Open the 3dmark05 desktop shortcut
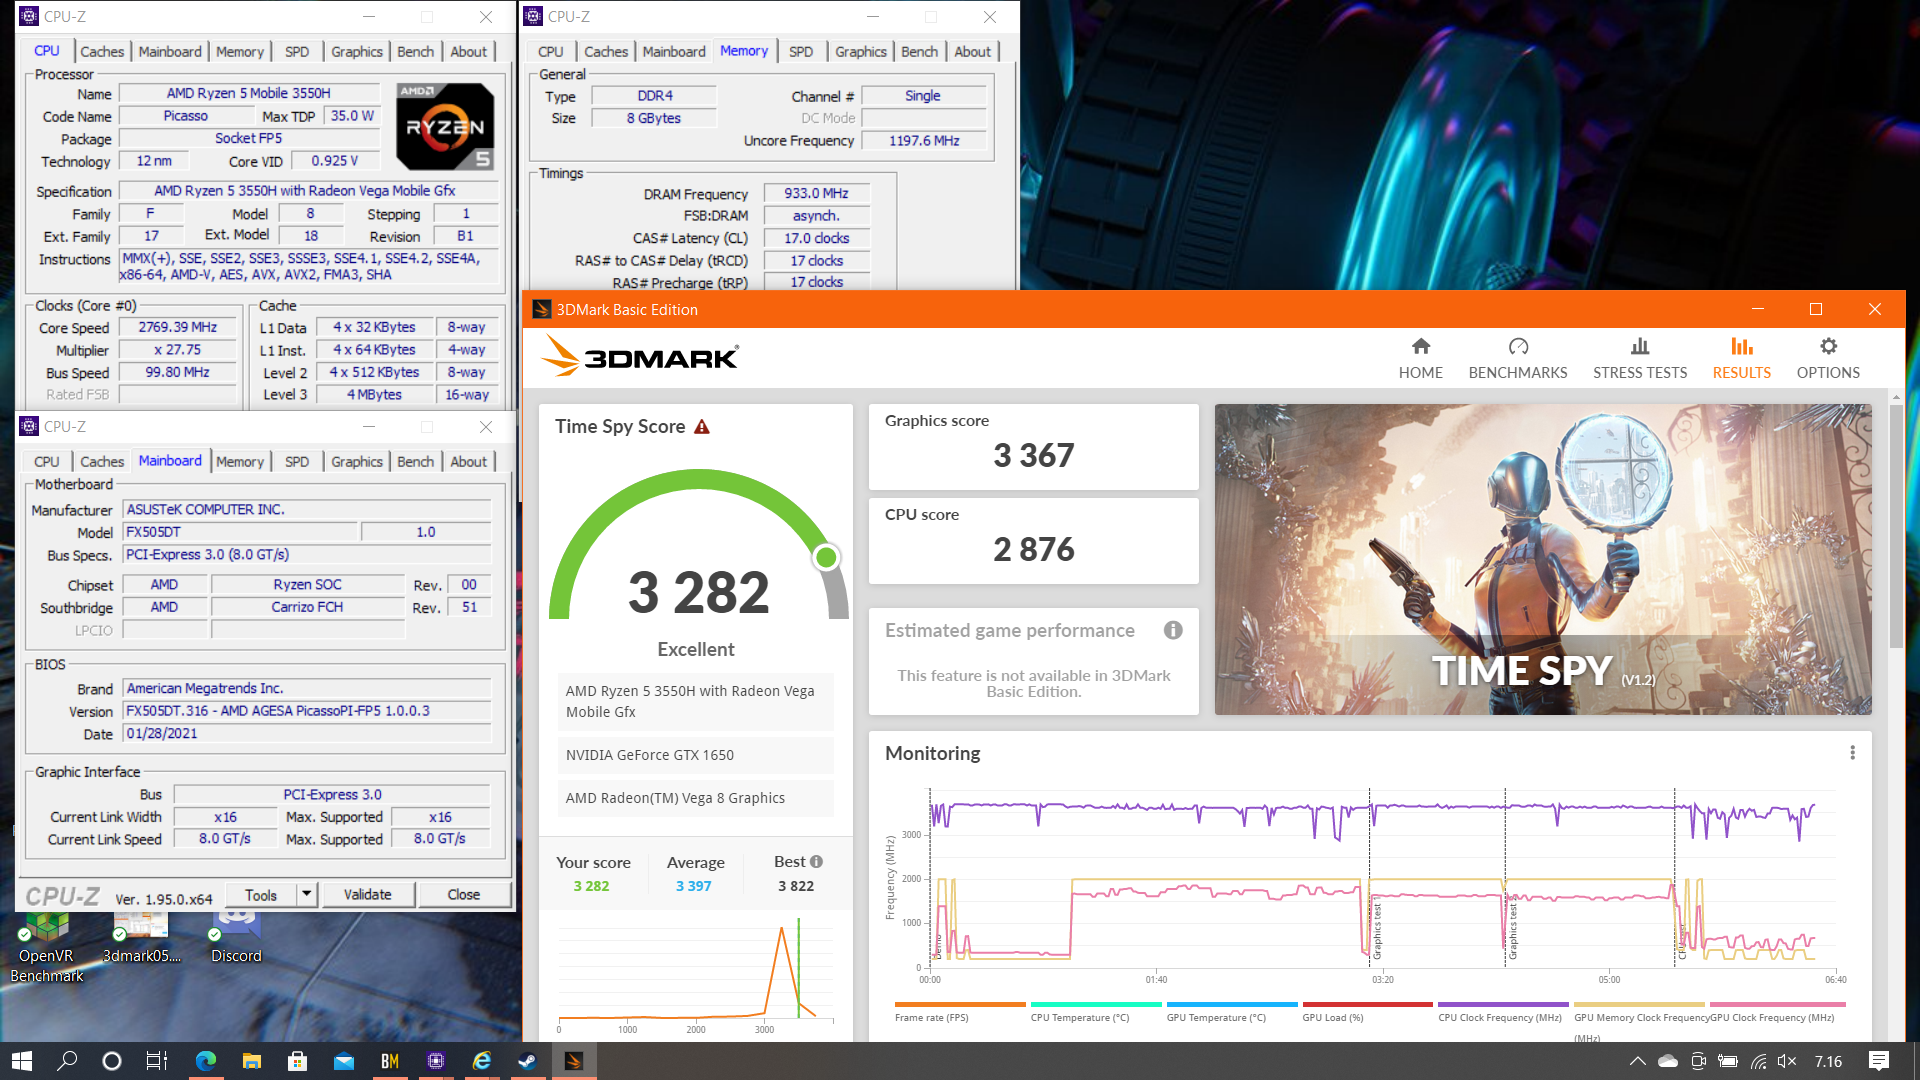The image size is (1920, 1080). [141, 935]
